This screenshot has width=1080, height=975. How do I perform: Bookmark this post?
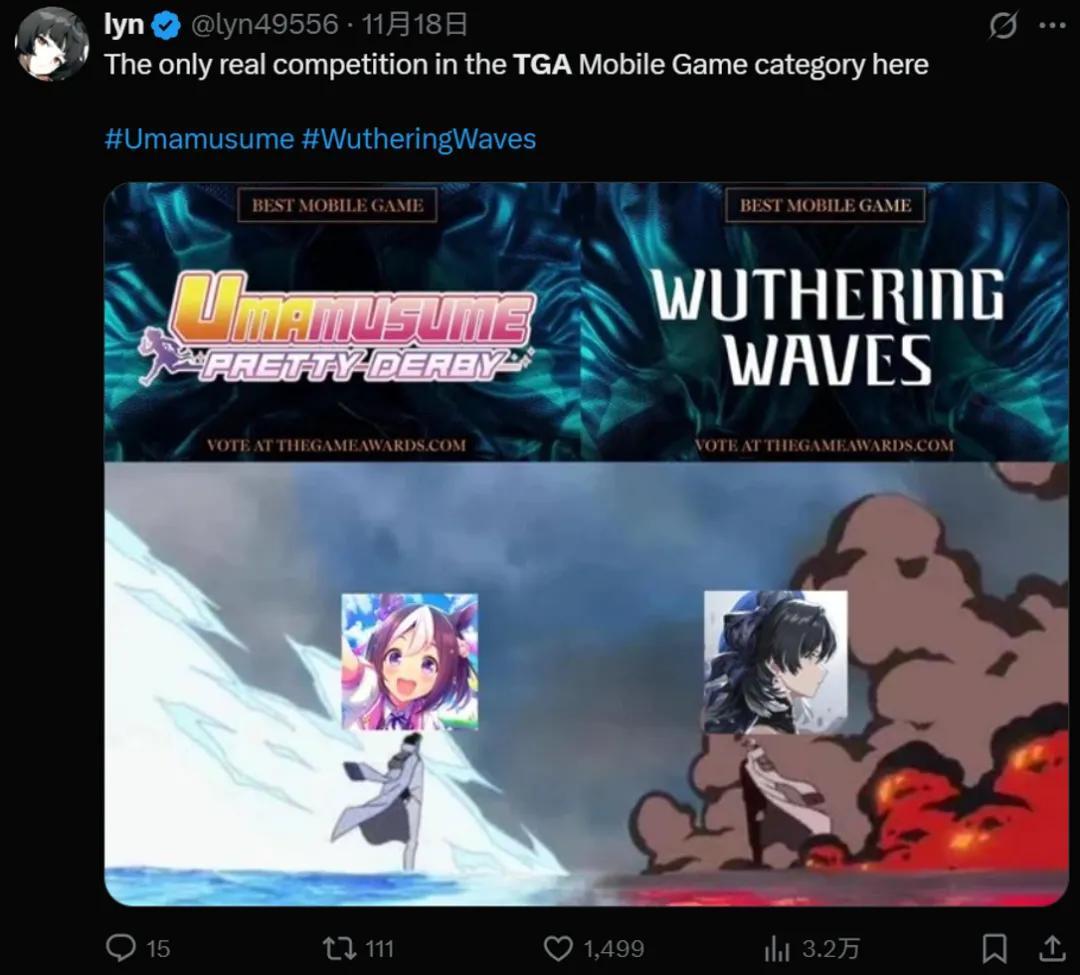994,948
